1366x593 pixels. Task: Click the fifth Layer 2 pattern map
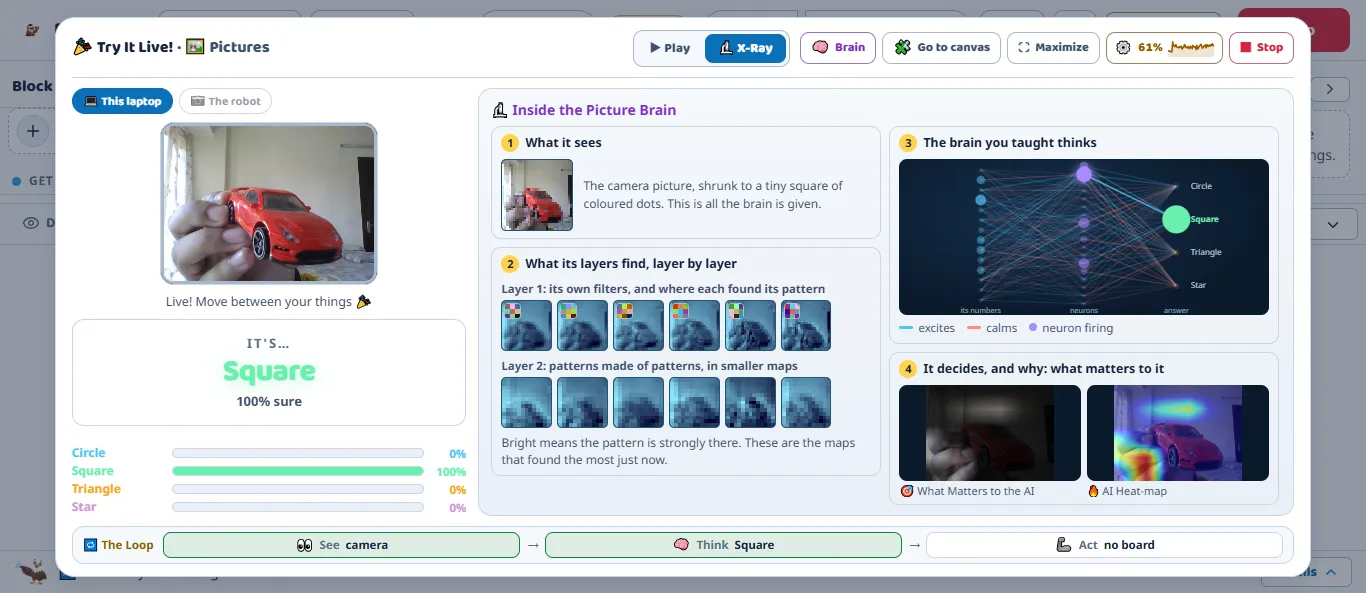(x=750, y=402)
